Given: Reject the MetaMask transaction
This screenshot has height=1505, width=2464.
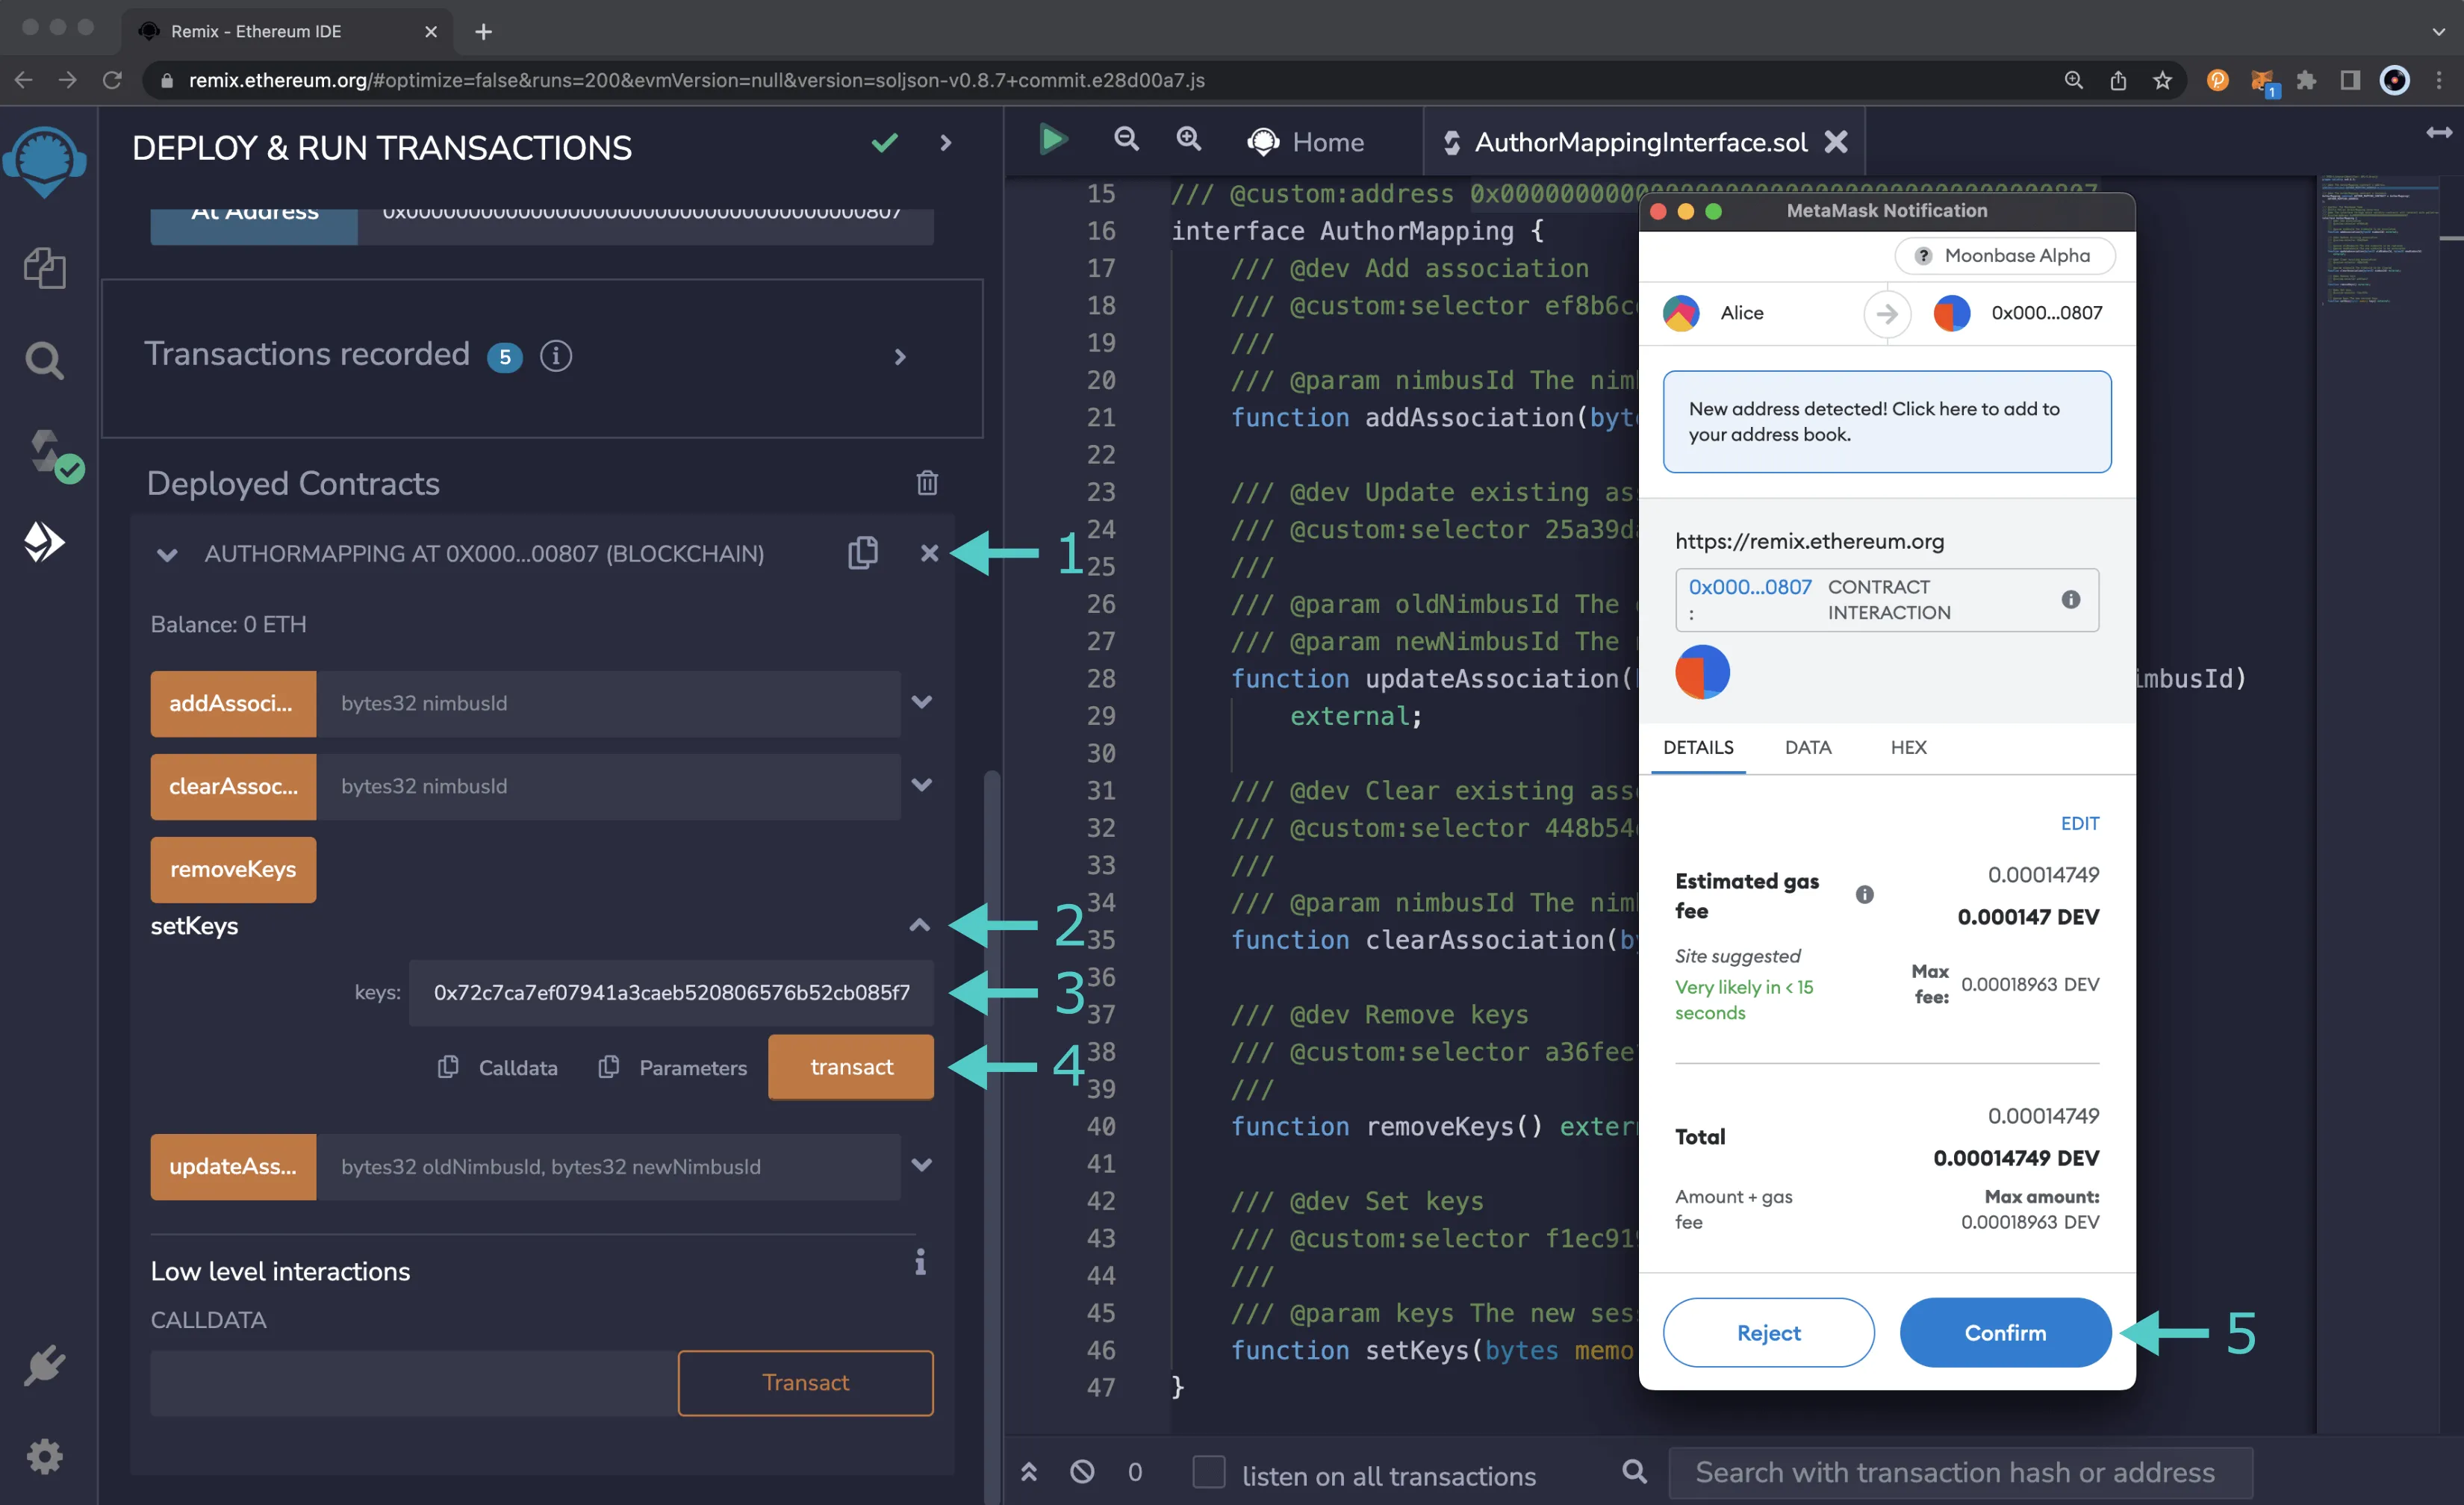Looking at the screenshot, I should tap(1768, 1332).
